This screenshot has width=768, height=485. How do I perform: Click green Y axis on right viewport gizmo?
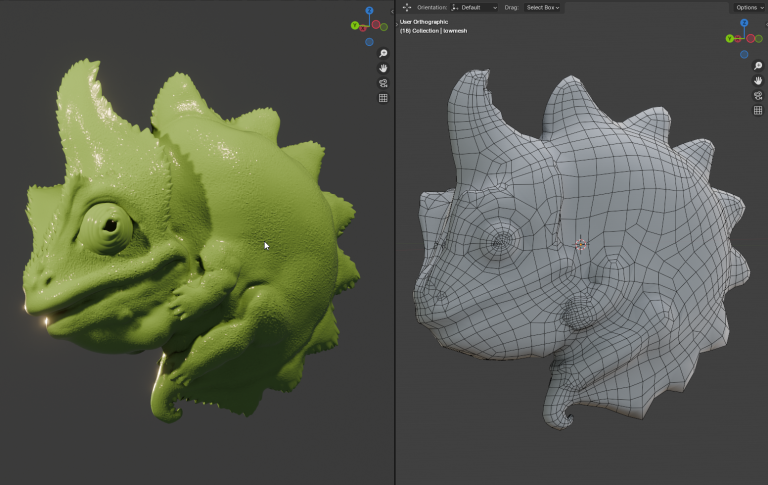(x=730, y=38)
